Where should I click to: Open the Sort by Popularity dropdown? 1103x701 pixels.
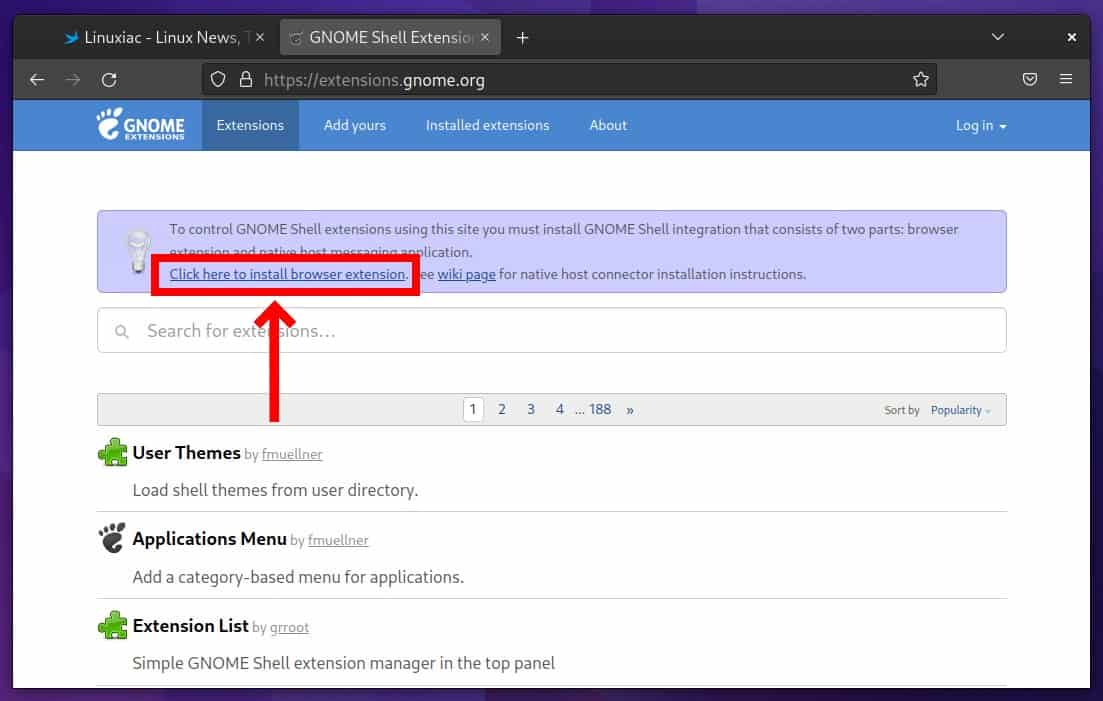pos(956,410)
